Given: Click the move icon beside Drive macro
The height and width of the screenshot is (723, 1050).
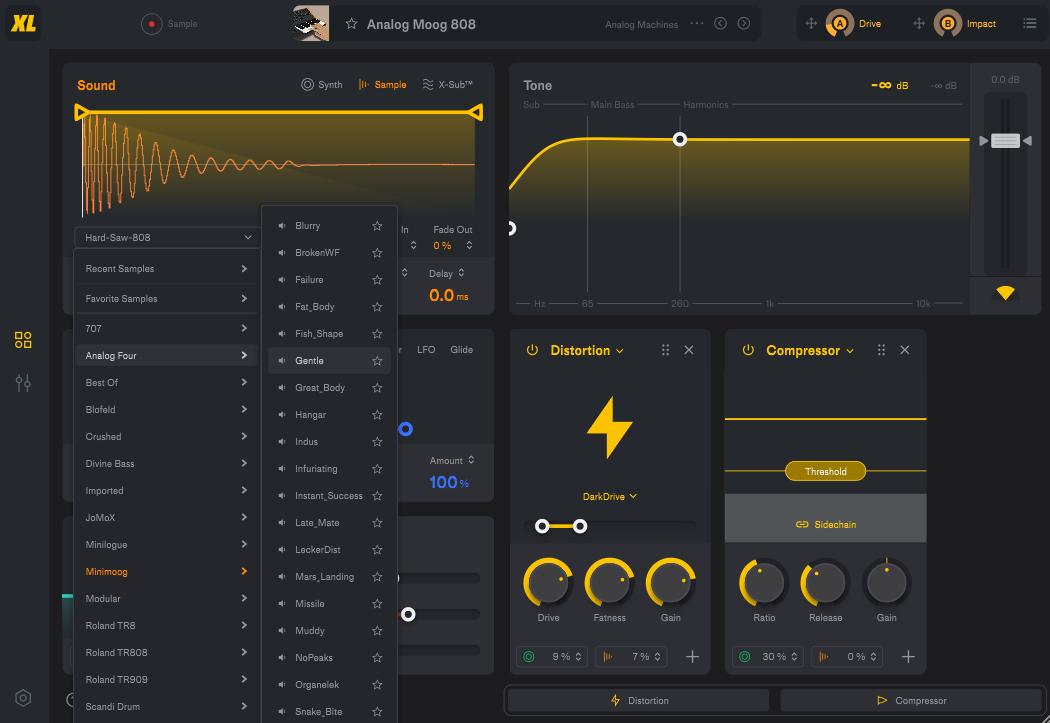Looking at the screenshot, I should pyautogui.click(x=811, y=23).
